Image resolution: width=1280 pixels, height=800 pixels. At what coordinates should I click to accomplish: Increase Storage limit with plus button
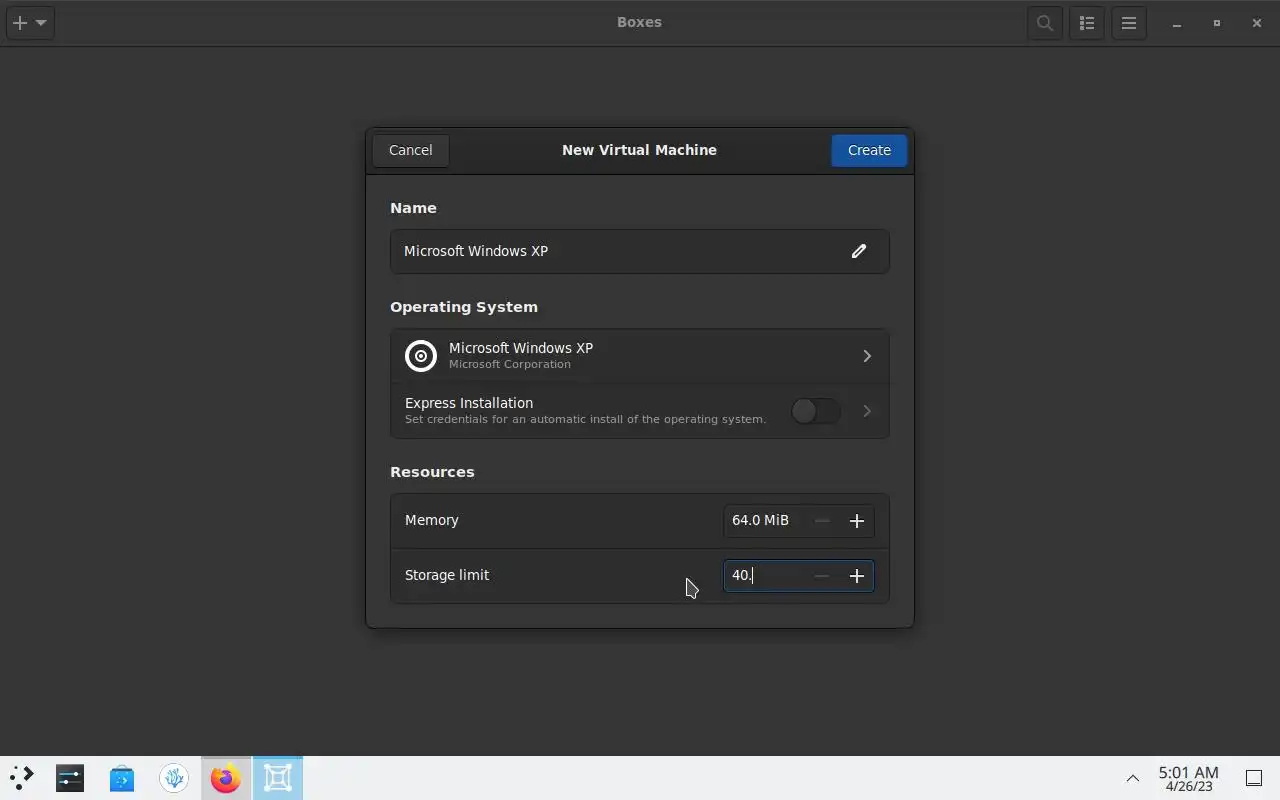coord(857,576)
